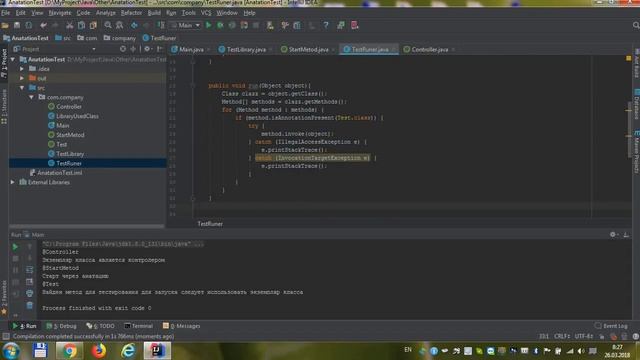
Task: Click the Paste toolbar icon
Action: pyautogui.click(x=93, y=25)
